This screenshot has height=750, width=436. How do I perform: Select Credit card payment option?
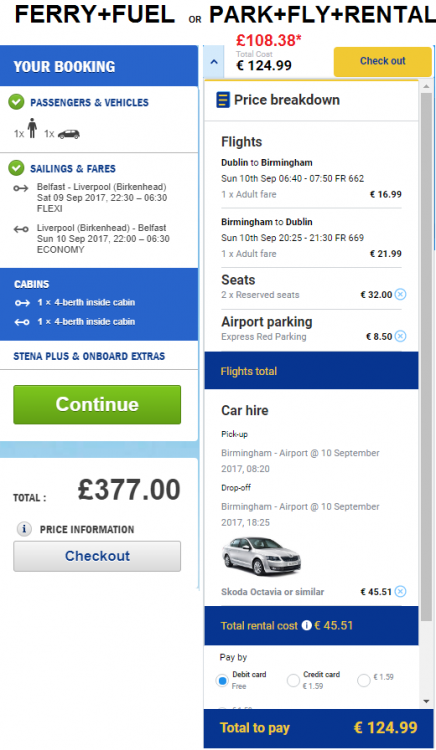point(293,680)
